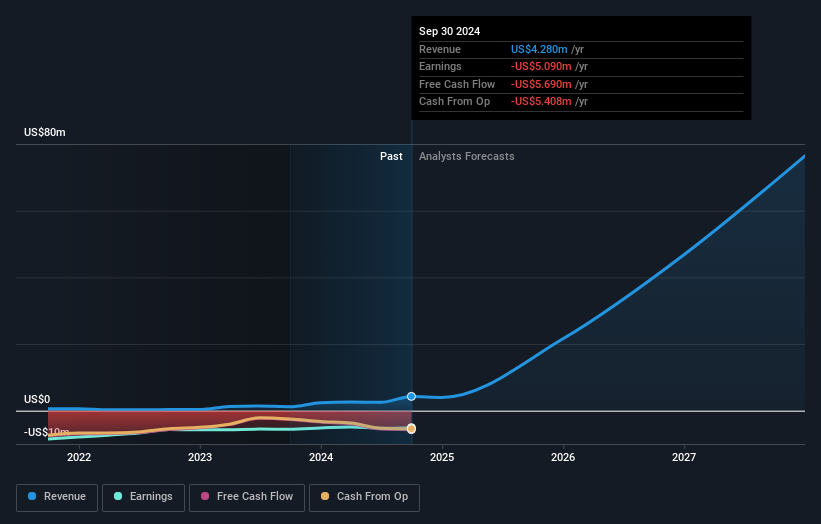Click the -US$5.408m cash from op value
The height and width of the screenshot is (524, 821).
[541, 102]
